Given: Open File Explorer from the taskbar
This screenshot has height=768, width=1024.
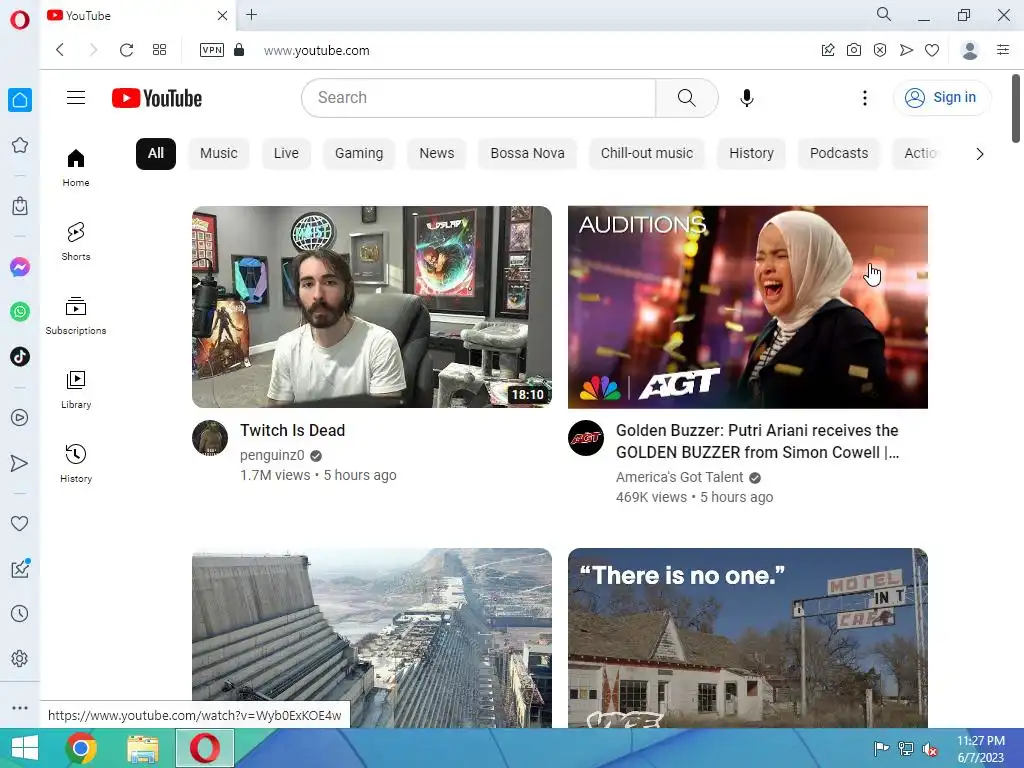Looking at the screenshot, I should pos(142,748).
